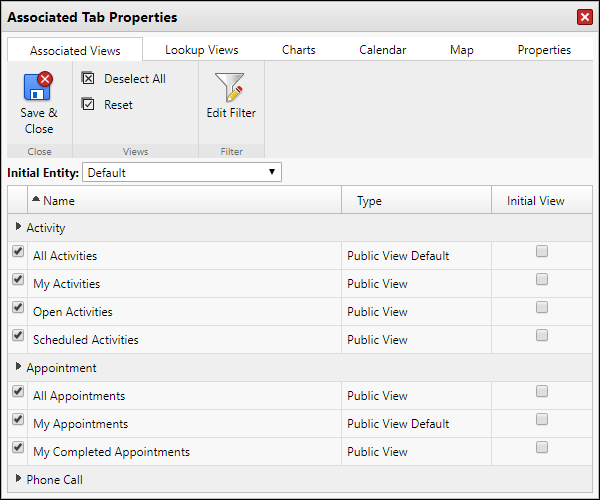Viewport: 600px width, 500px height.
Task: Collapse the Appointment group
Action: coord(19,368)
